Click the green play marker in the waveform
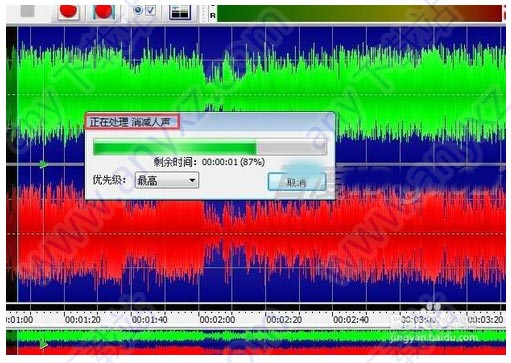 [43, 164]
